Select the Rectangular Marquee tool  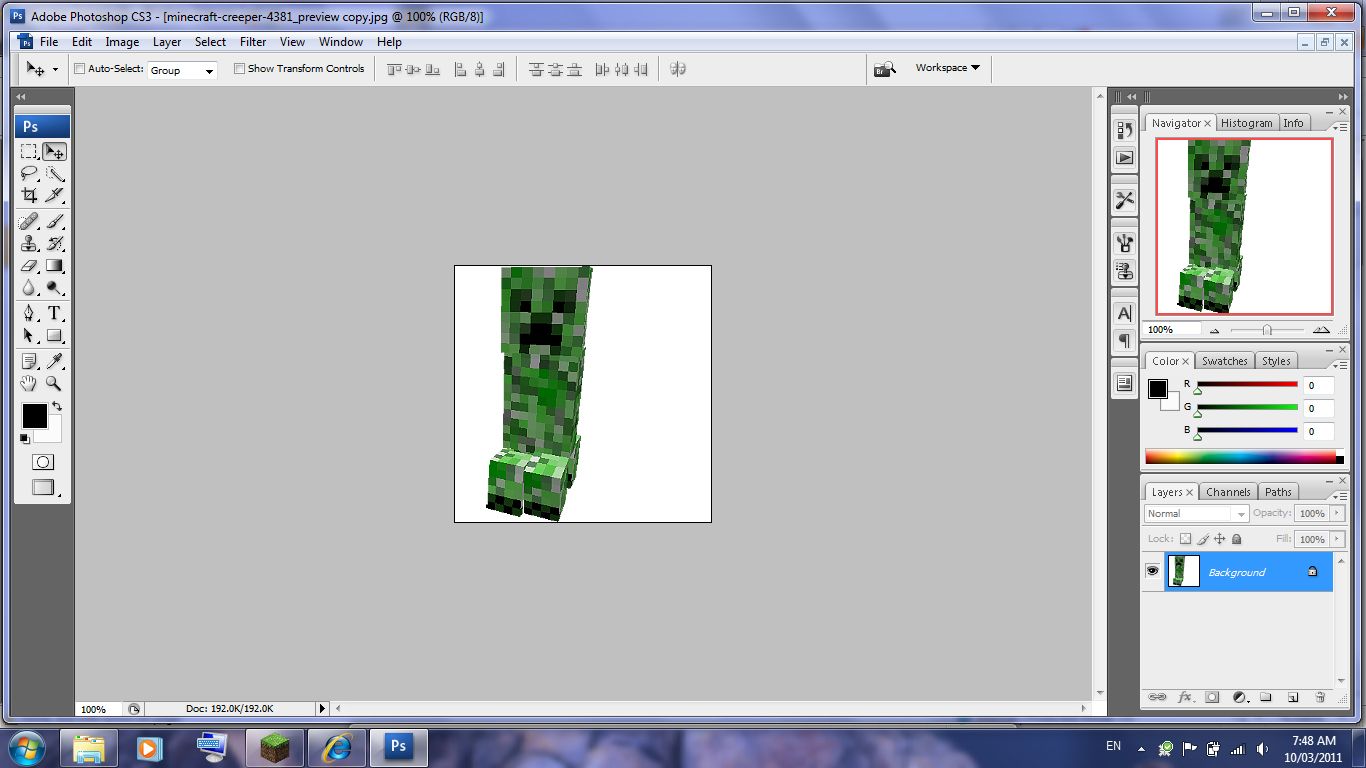click(29, 152)
